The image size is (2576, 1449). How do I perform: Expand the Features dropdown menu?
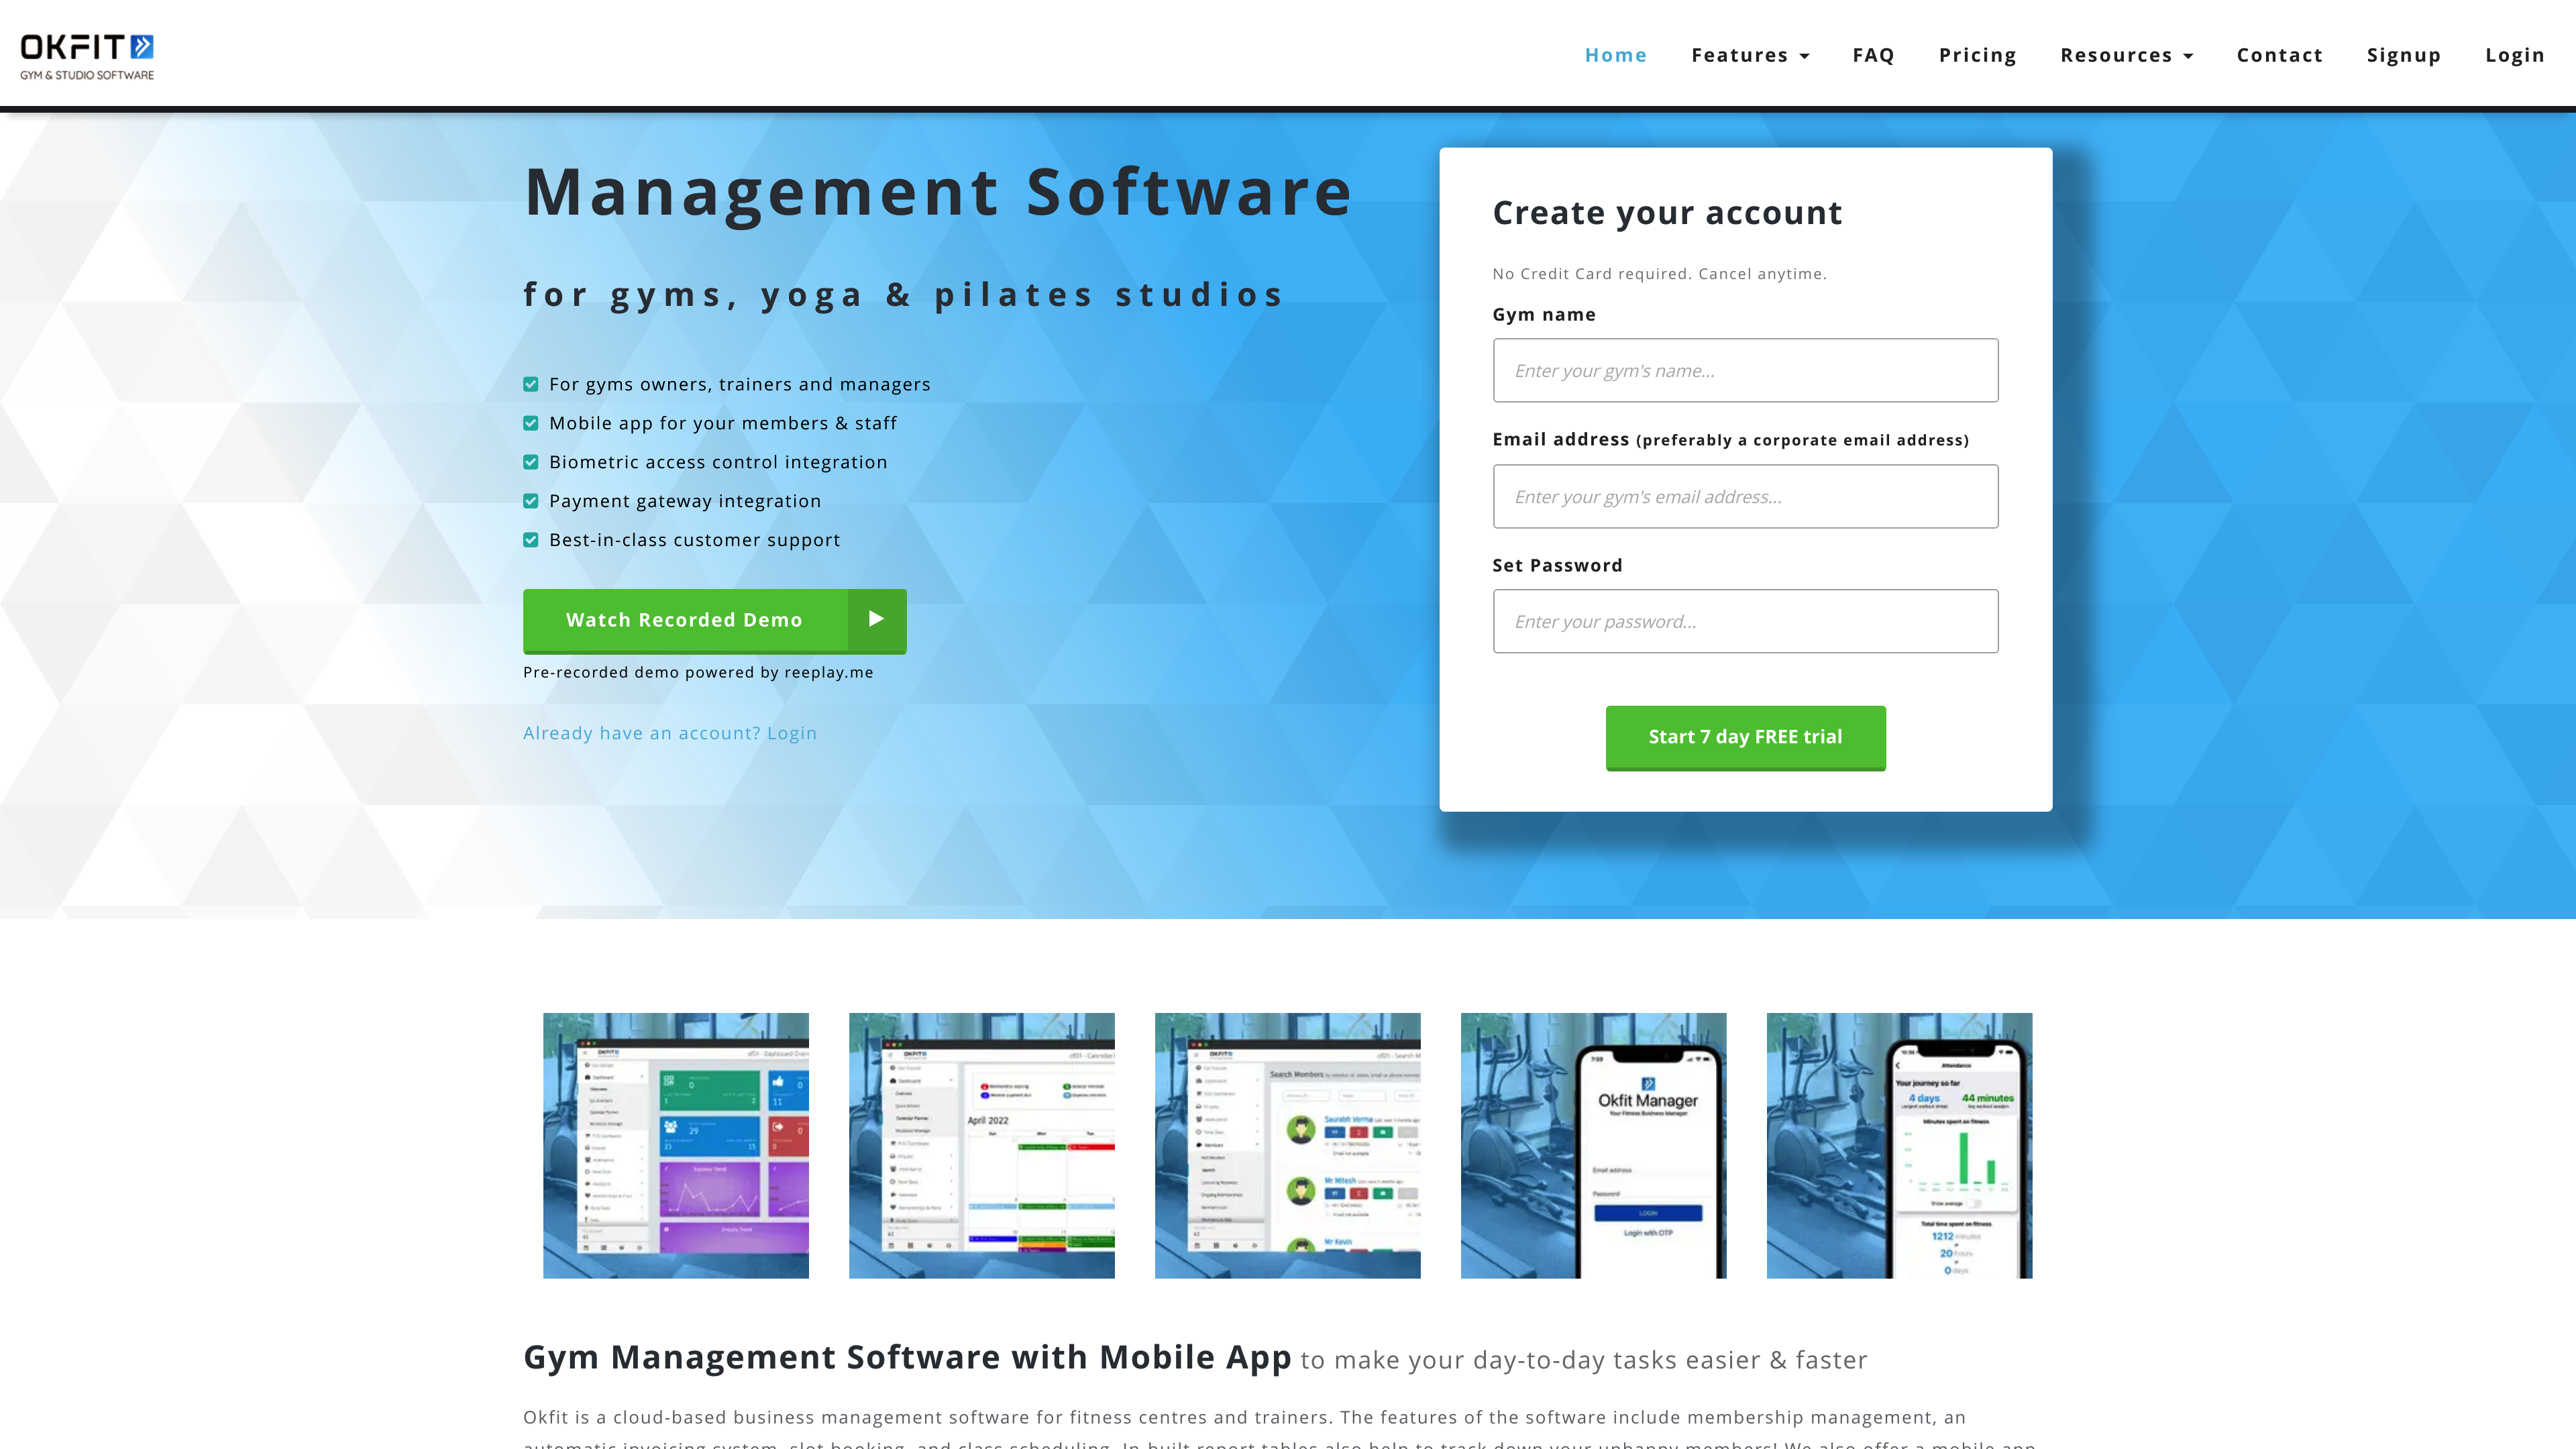click(1750, 55)
